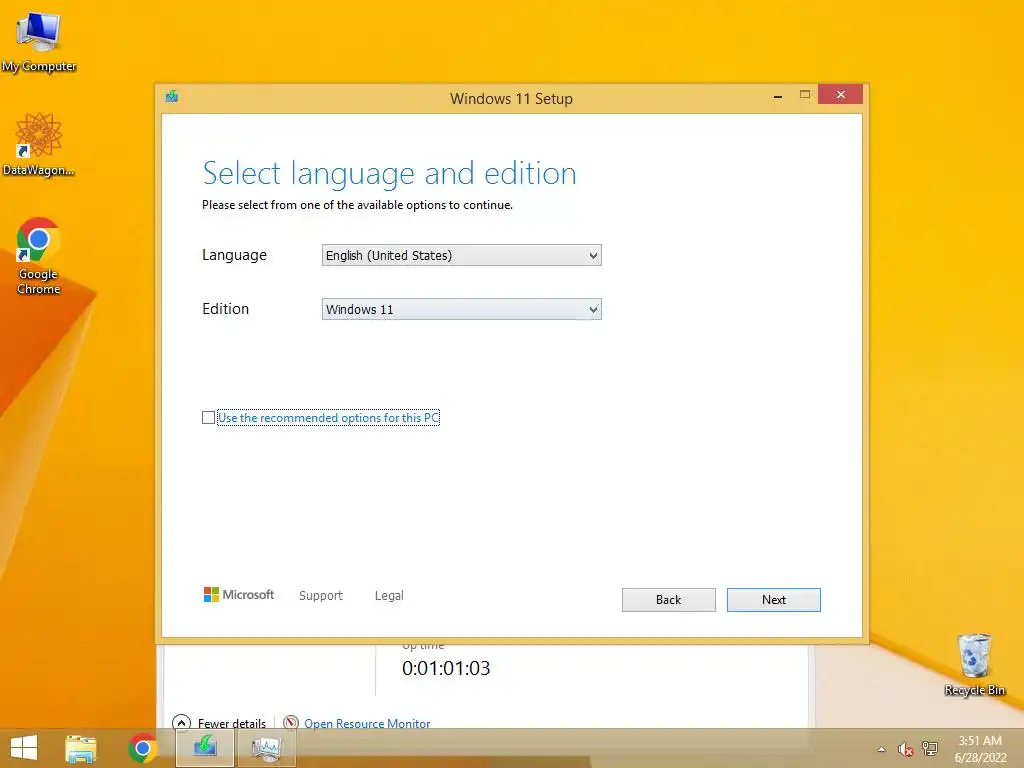Click the Select language and edition heading
1024x768 pixels.
[390, 174]
